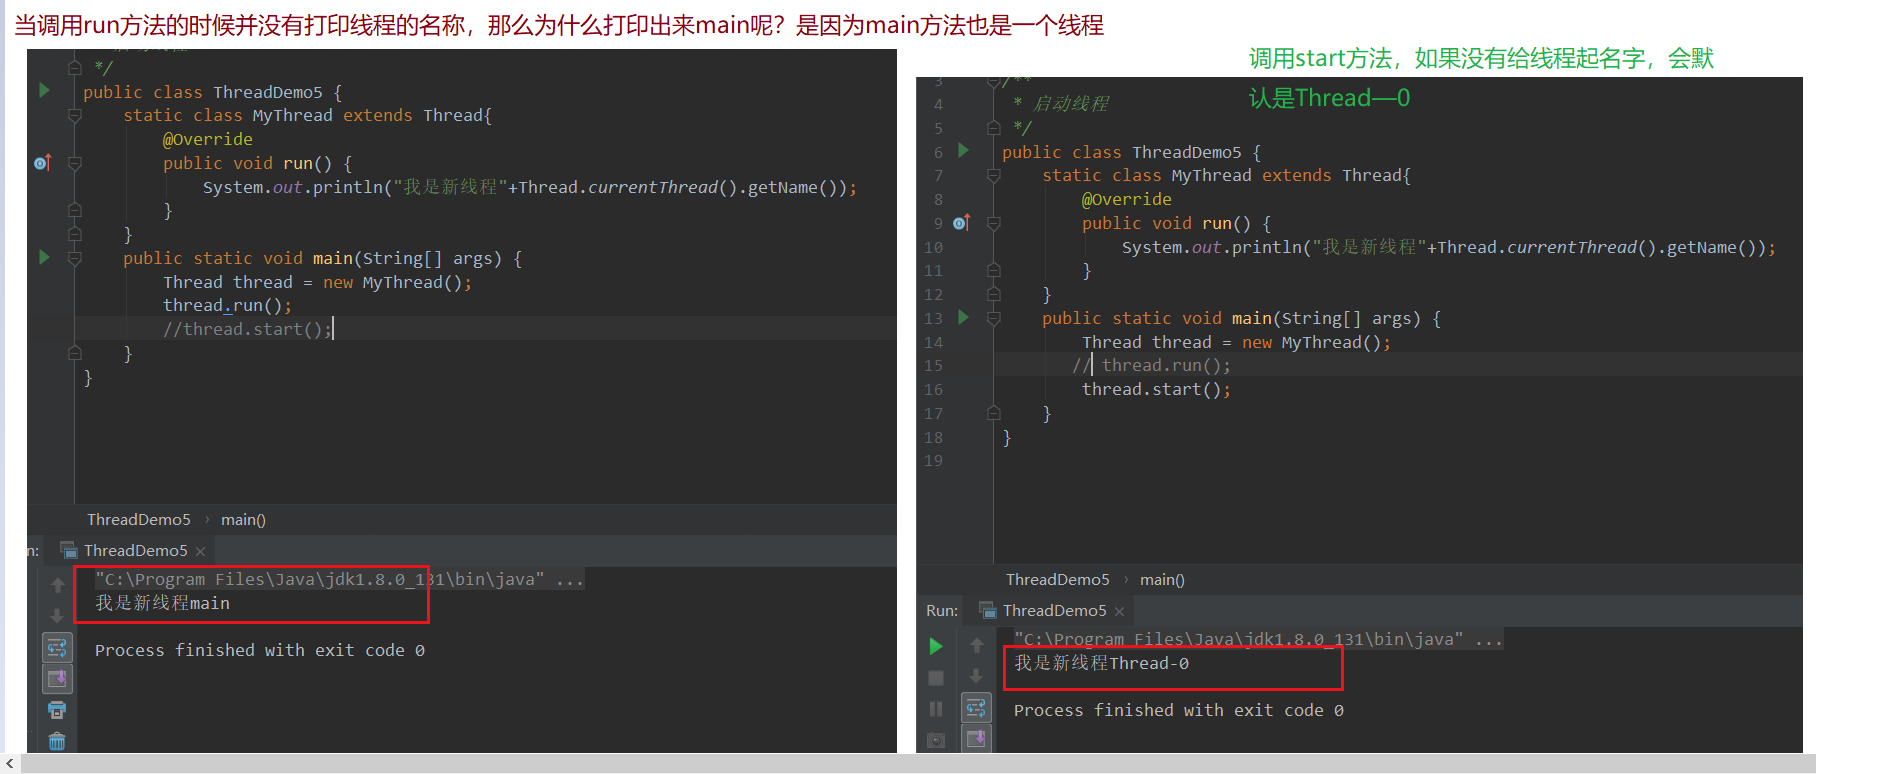1902x774 pixels.
Task: Click Print icon in left Run console
Action: click(x=57, y=710)
